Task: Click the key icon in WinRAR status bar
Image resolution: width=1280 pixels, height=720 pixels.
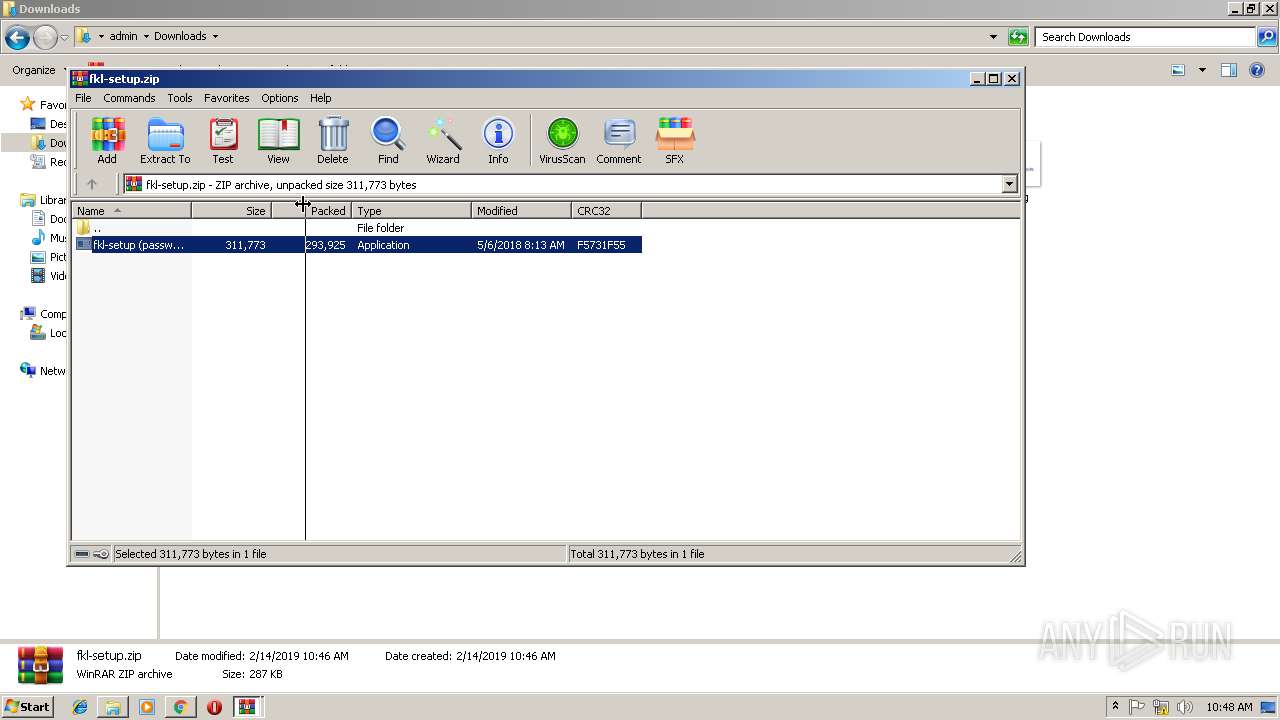Action: [101, 554]
